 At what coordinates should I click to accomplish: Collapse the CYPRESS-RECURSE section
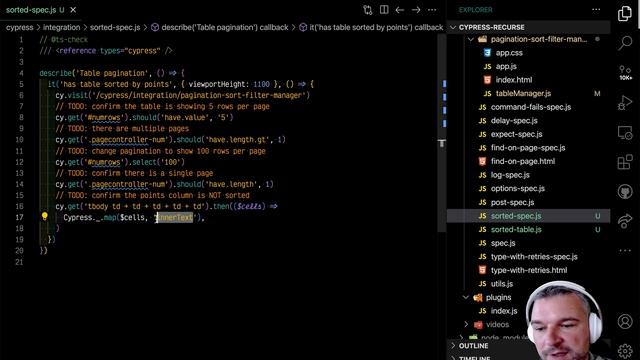(x=529, y=27)
